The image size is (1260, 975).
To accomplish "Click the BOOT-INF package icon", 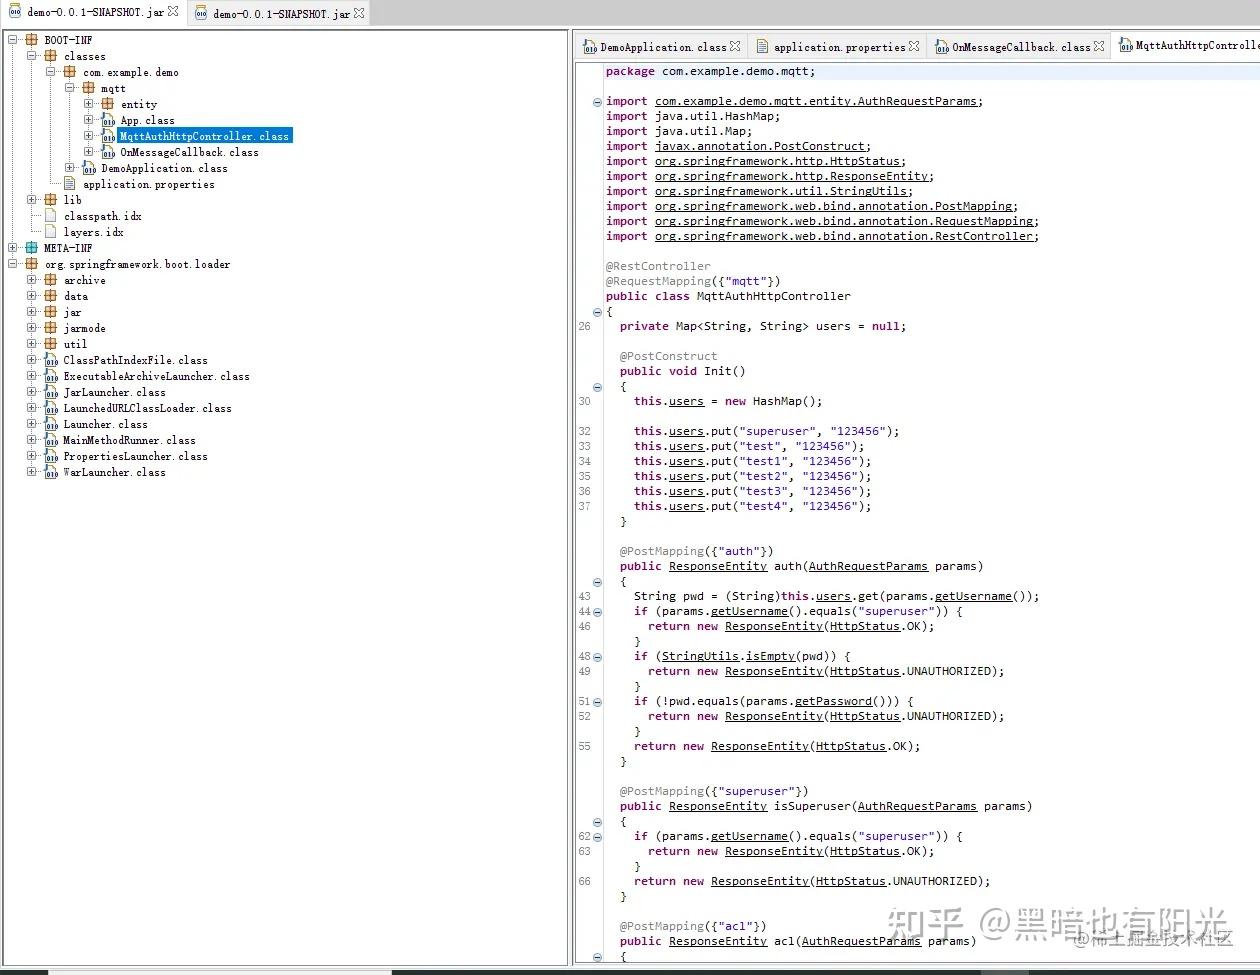I will pyautogui.click(x=32, y=40).
